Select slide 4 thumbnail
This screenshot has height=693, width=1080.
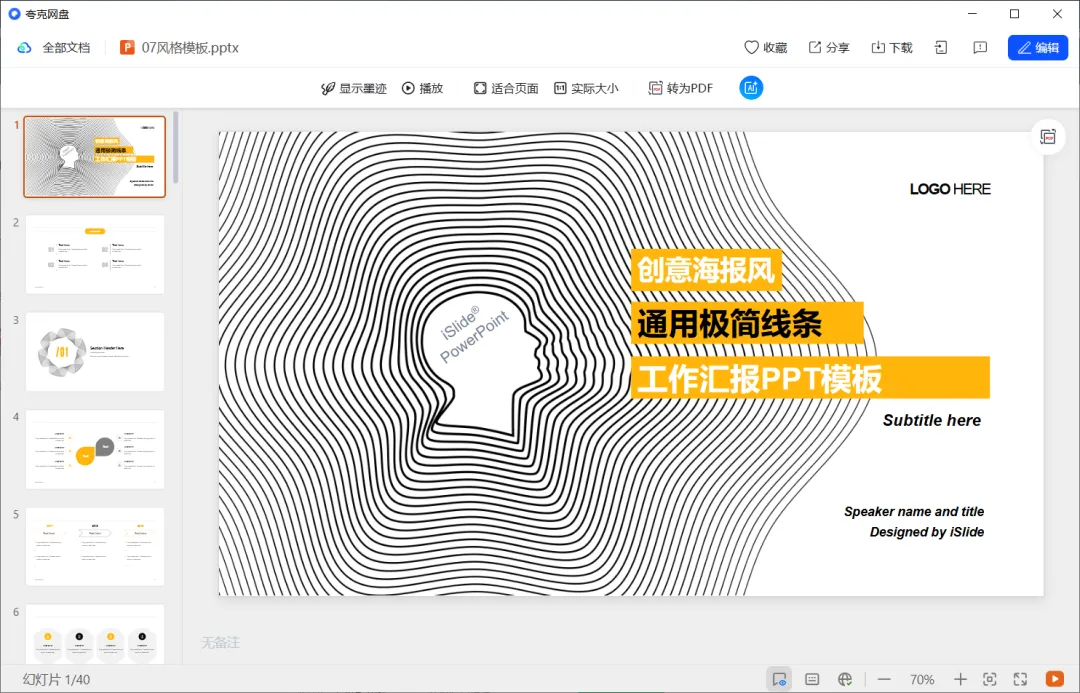pyautogui.click(x=95, y=450)
